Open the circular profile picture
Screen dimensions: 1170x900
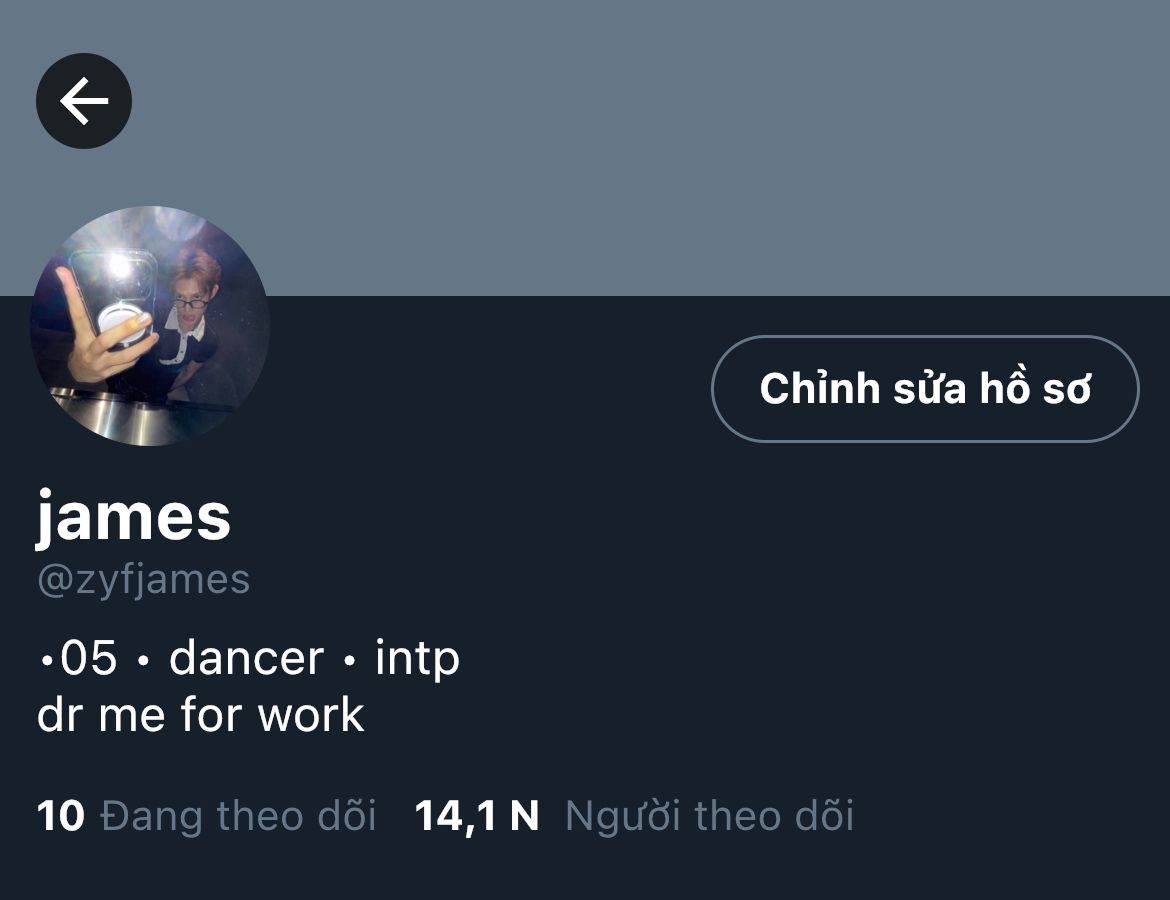[150, 326]
